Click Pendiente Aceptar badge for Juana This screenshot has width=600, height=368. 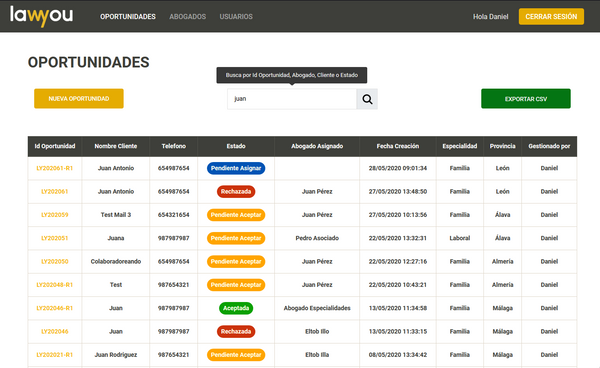236,238
